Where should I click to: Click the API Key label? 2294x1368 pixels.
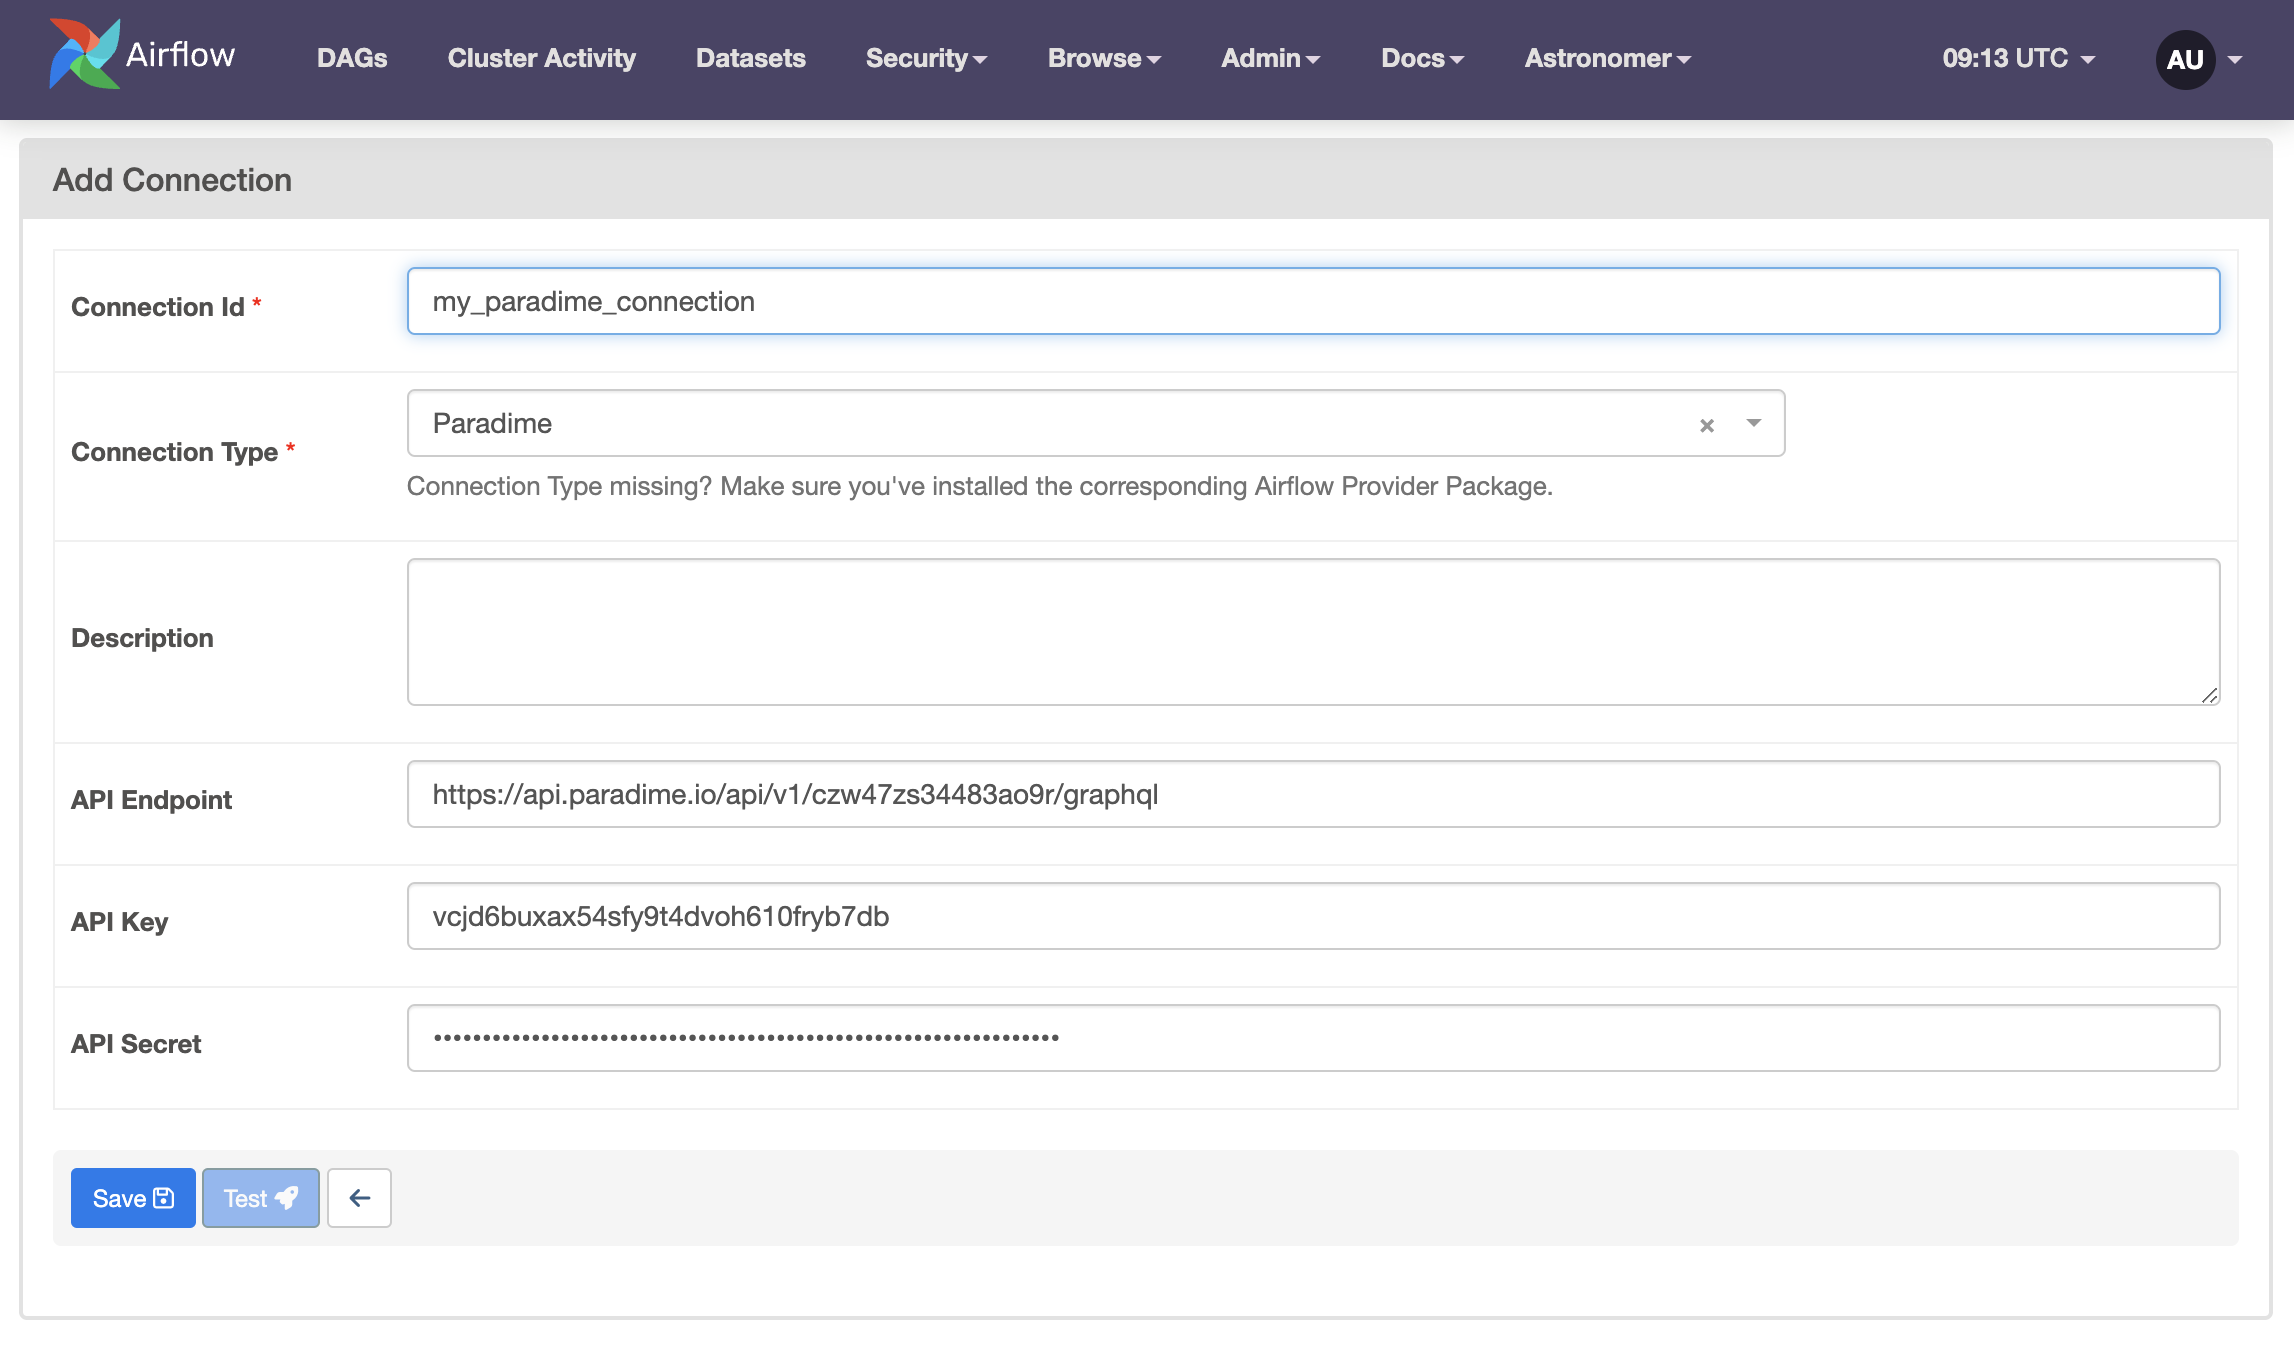pyautogui.click(x=119, y=922)
